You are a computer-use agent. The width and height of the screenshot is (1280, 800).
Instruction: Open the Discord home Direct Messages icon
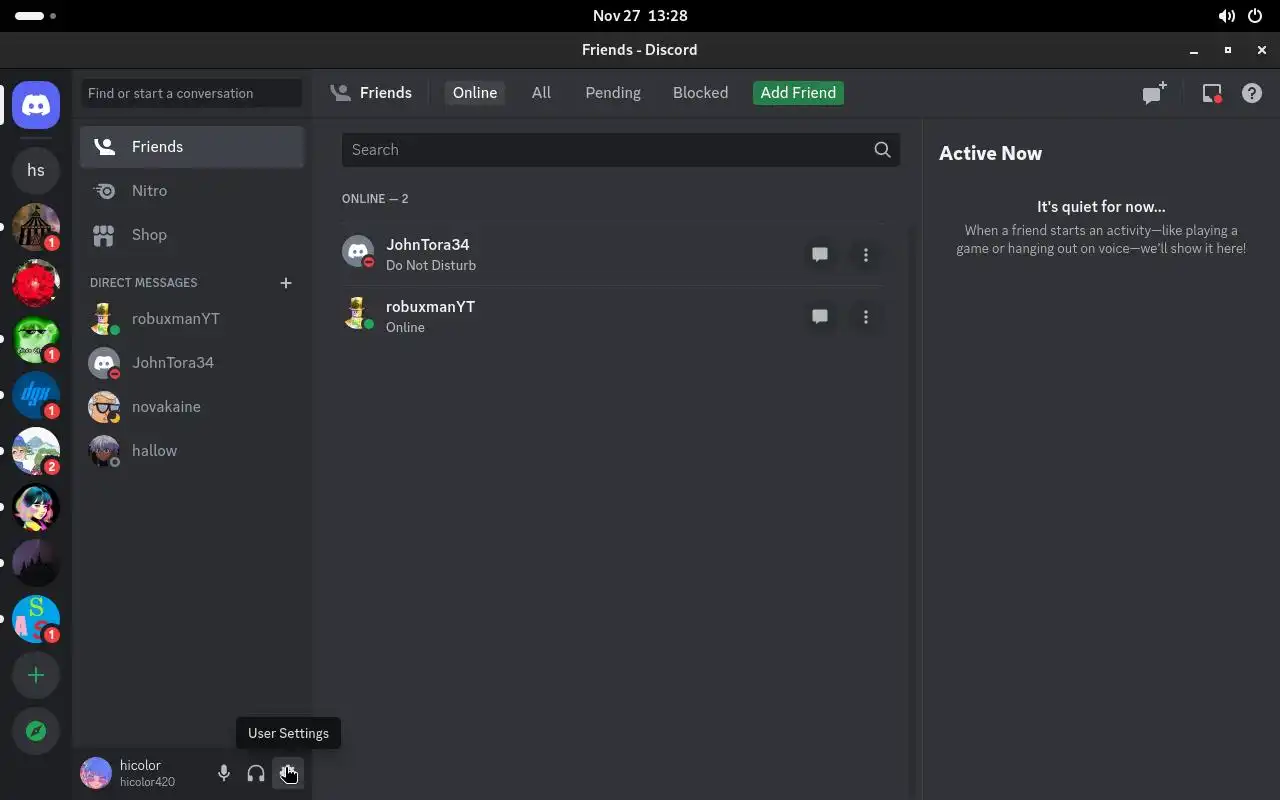point(36,105)
